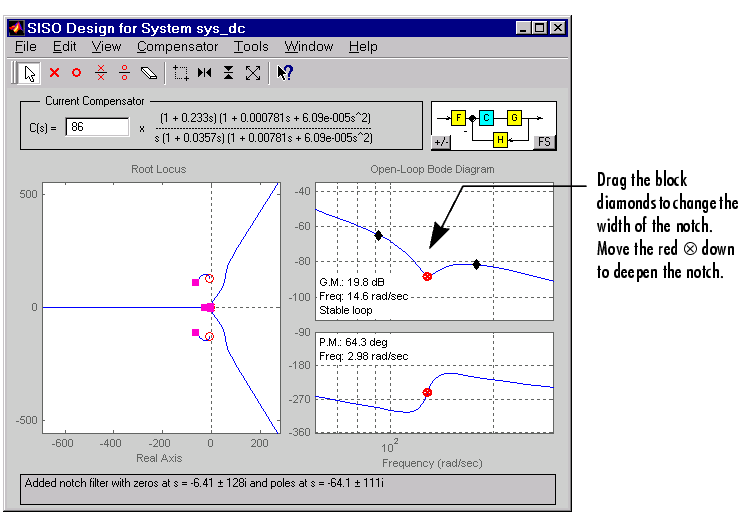This screenshot has height=515, width=750.
Task: Activate the horizontal zoom tool
Action: 205,72
